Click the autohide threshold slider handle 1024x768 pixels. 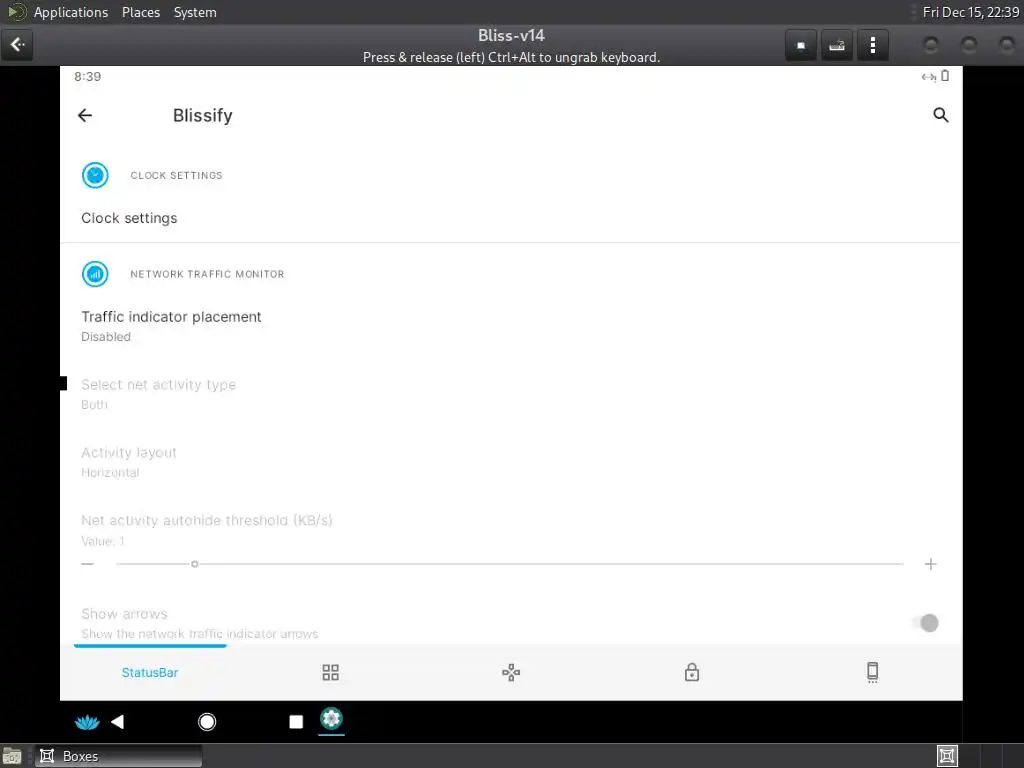(x=195, y=564)
